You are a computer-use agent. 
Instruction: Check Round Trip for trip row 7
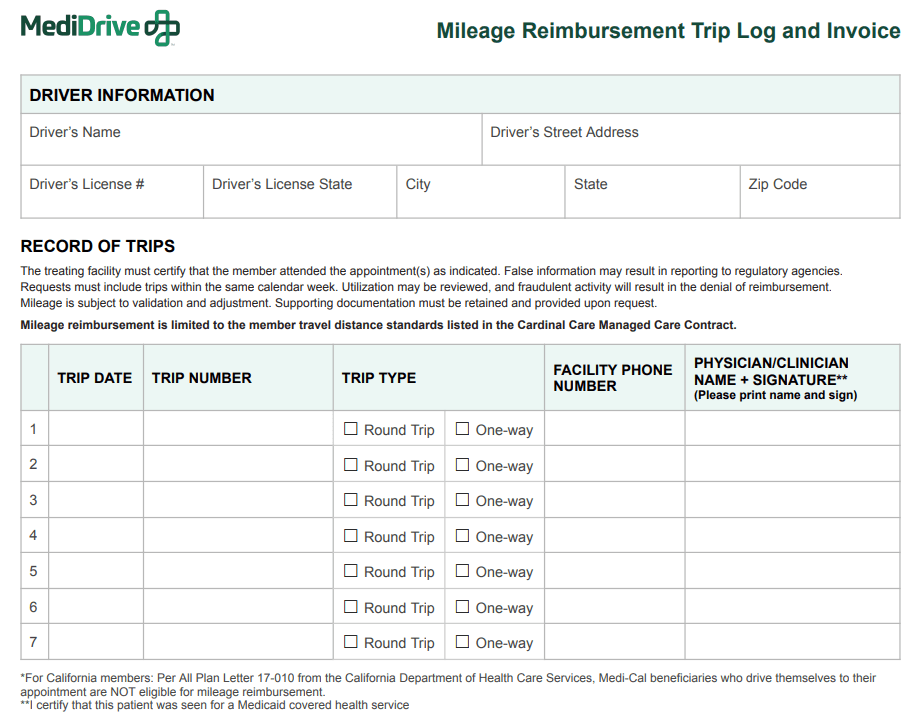tap(351, 641)
